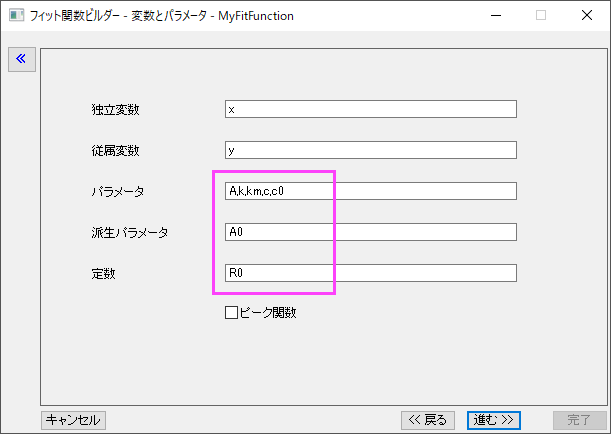Enable the ピーク関数 checkbox

231,312
